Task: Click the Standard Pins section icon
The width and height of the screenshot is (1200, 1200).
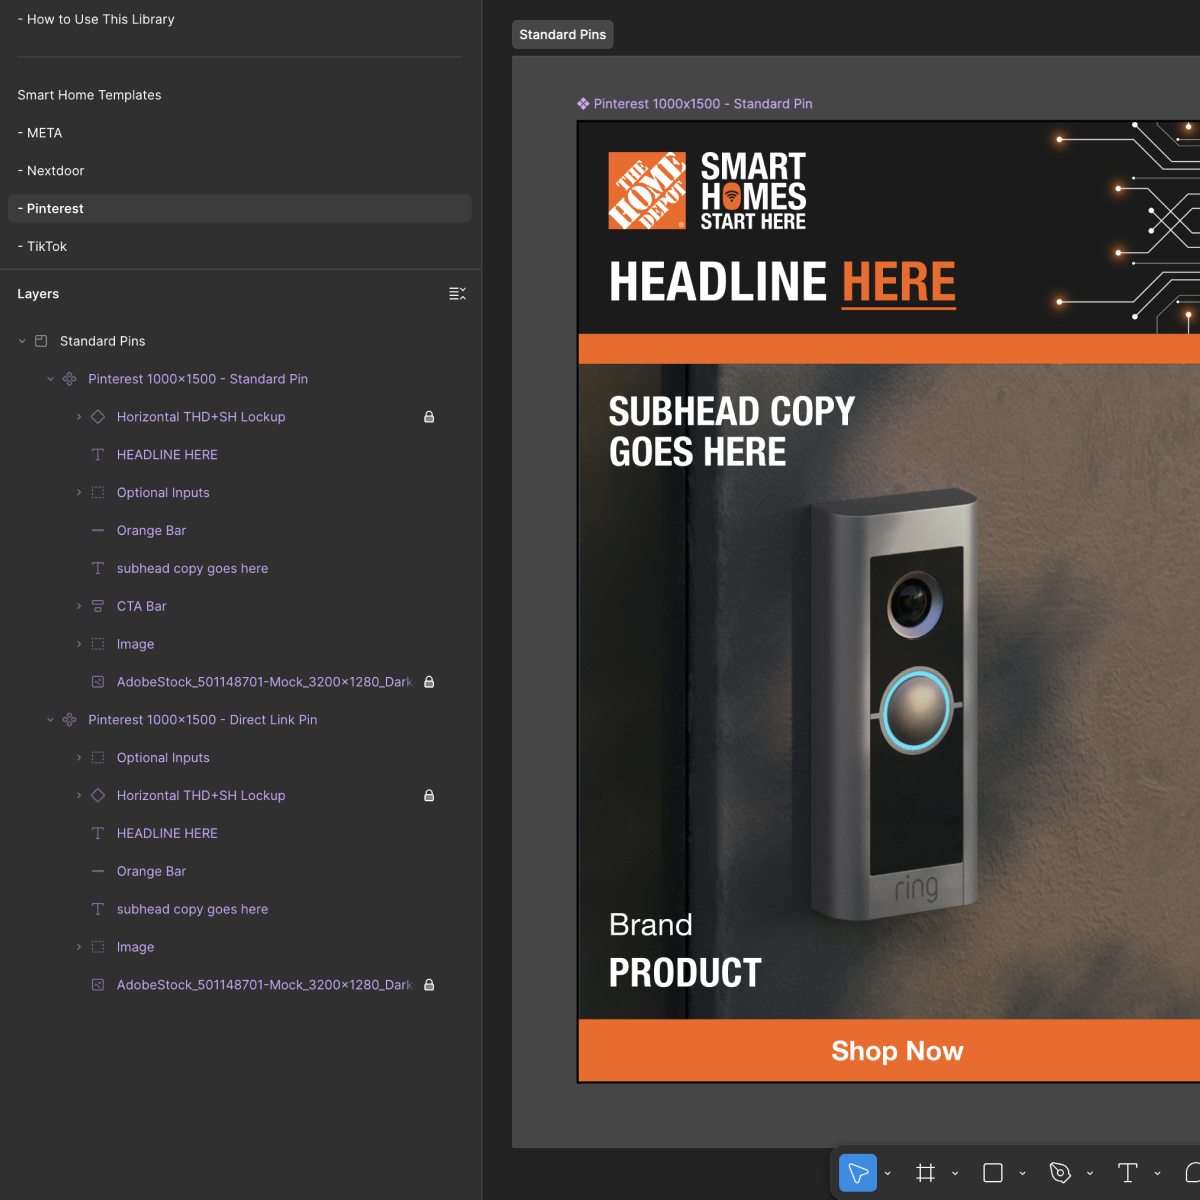Action: 41,341
